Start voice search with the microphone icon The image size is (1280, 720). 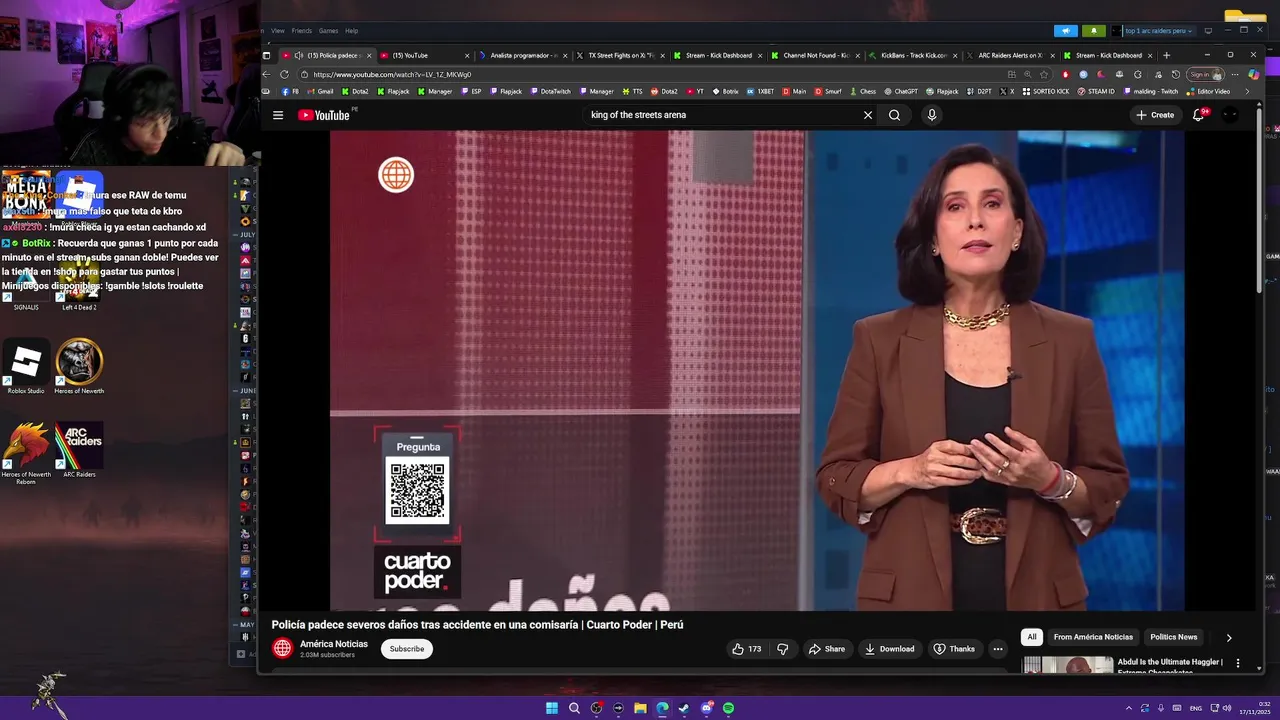point(932,115)
